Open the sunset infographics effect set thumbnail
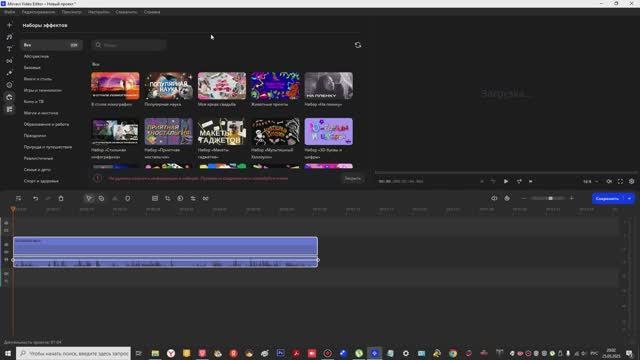640x360 pixels. pyautogui.click(x=115, y=86)
